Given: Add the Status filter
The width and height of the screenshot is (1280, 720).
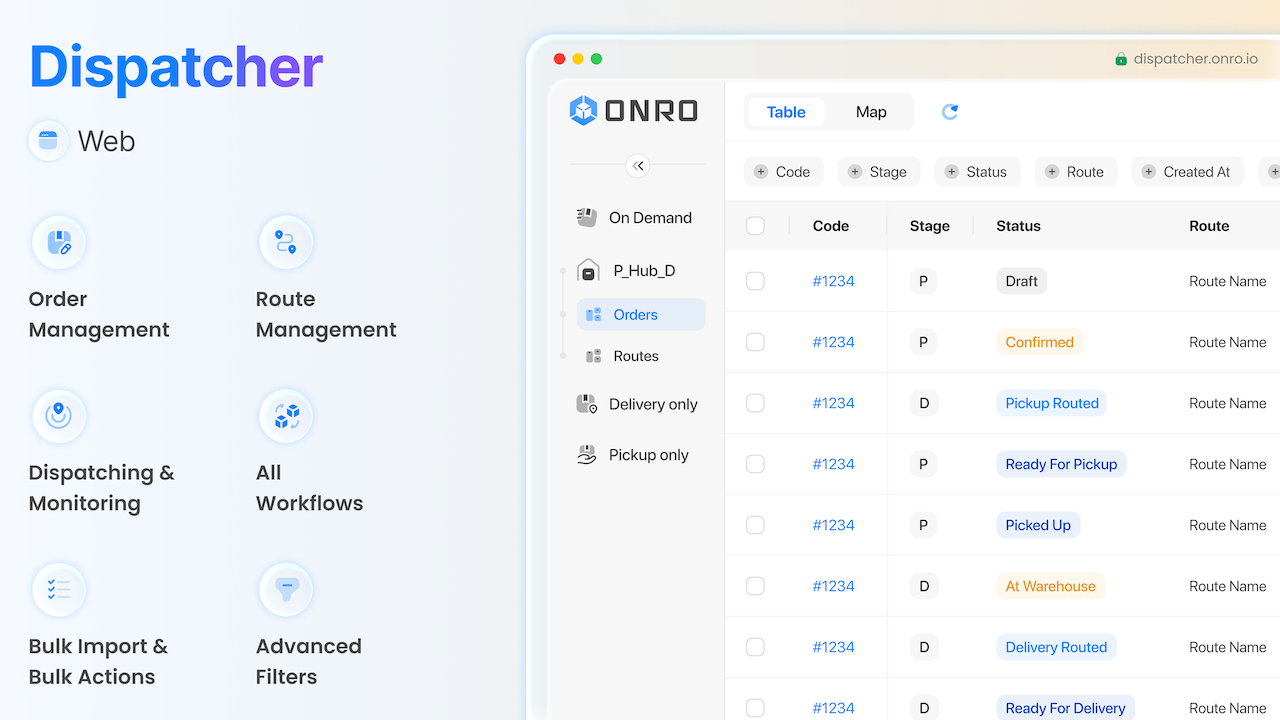Looking at the screenshot, I should [977, 172].
